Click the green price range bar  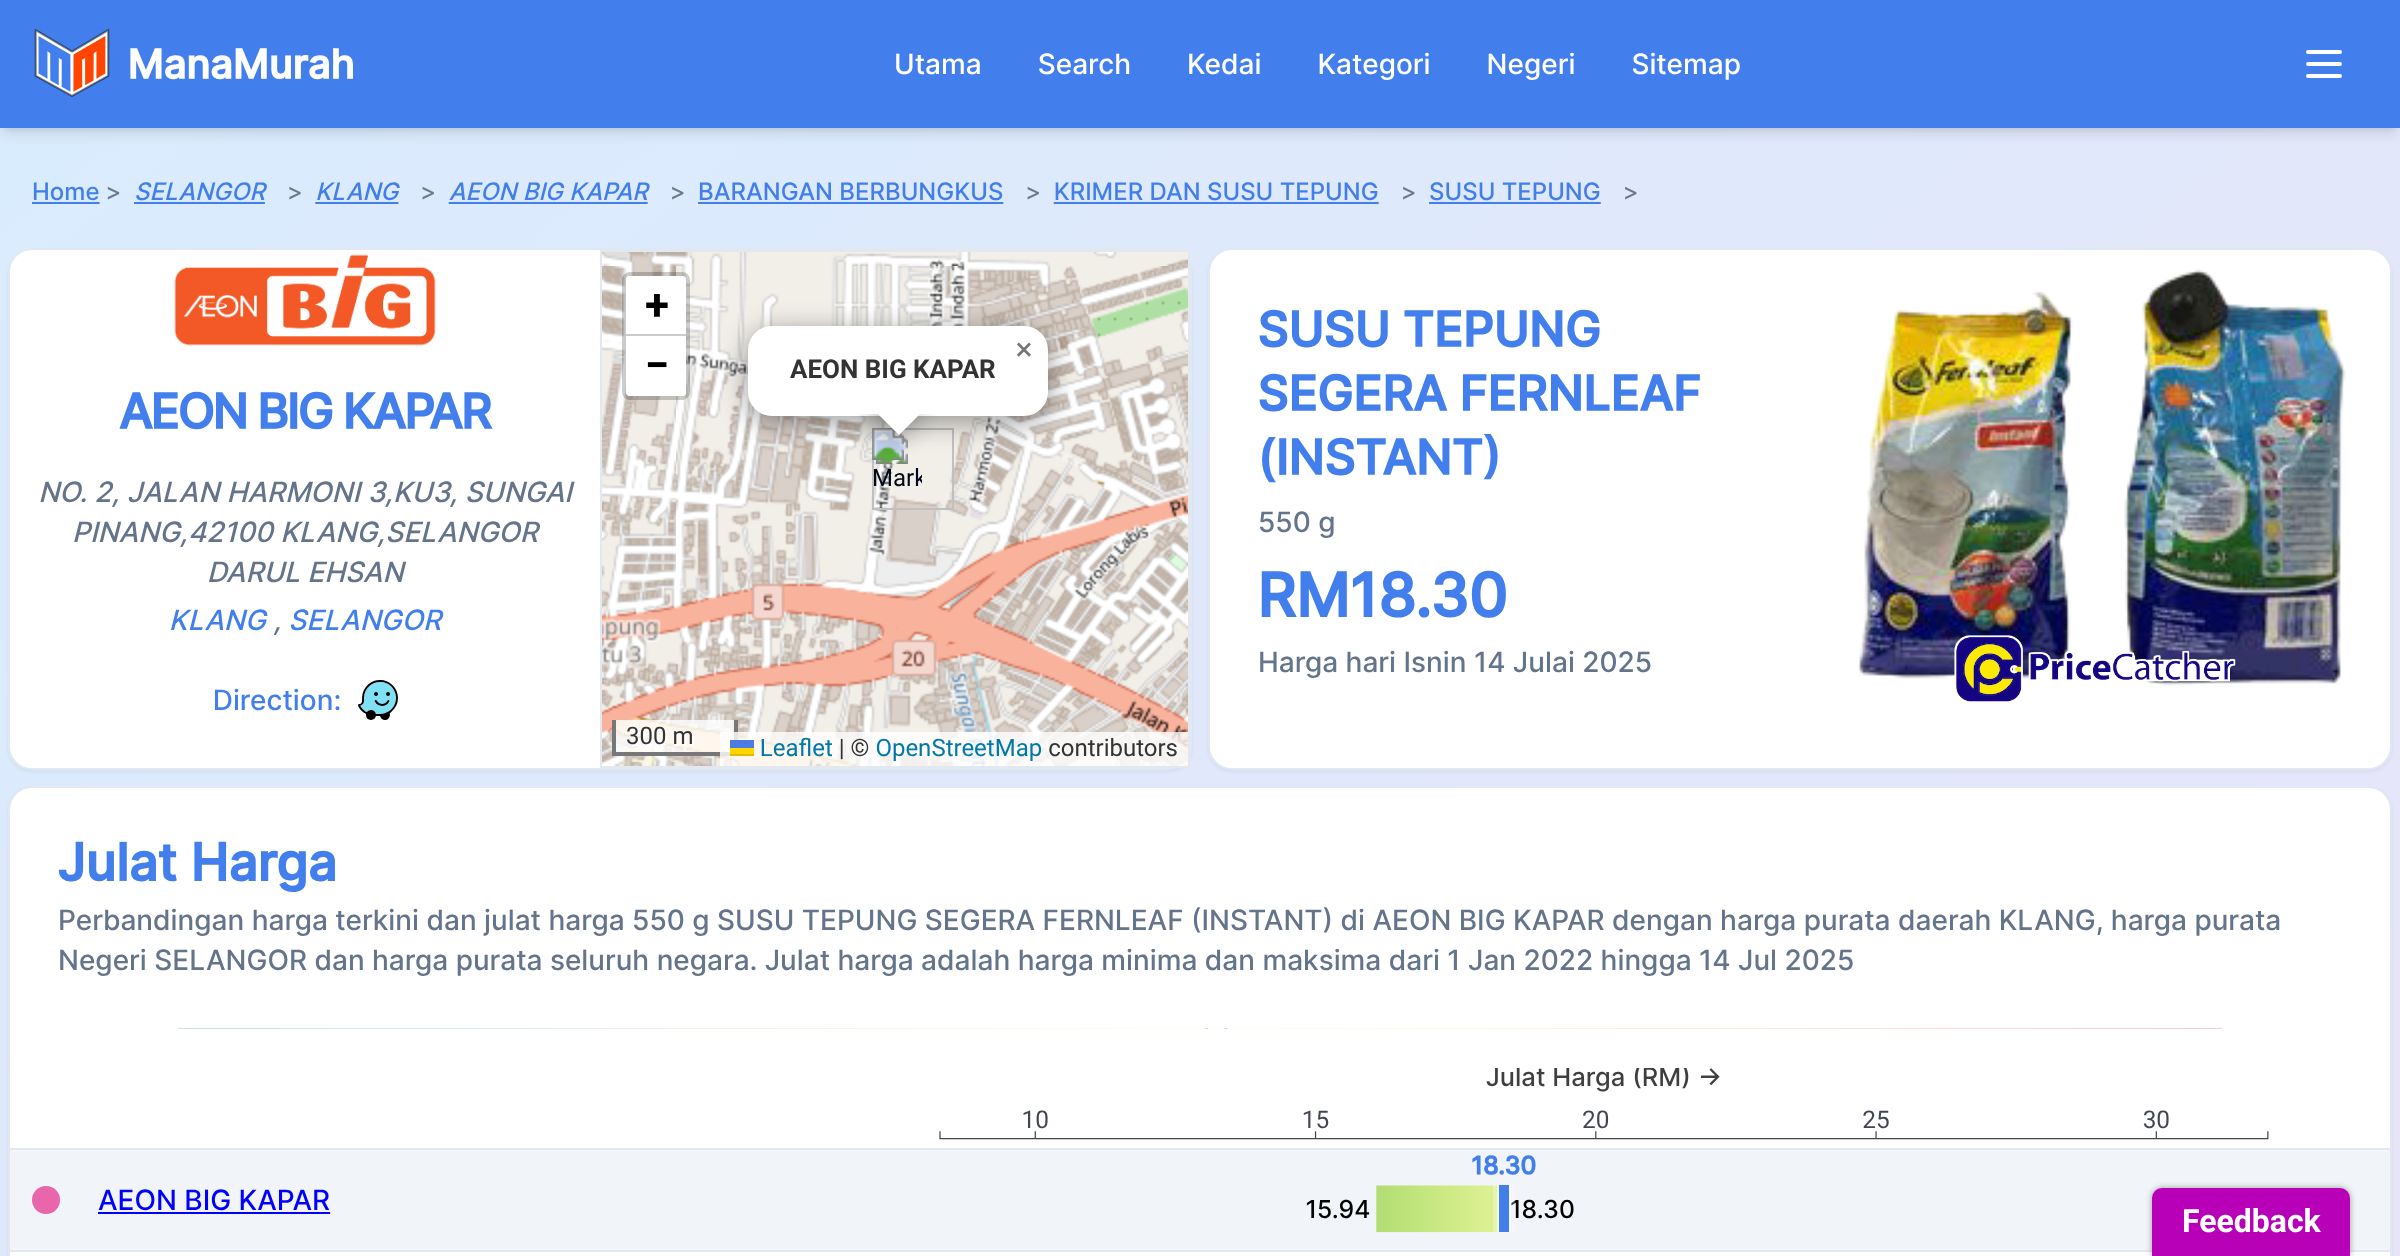click(x=1435, y=1209)
